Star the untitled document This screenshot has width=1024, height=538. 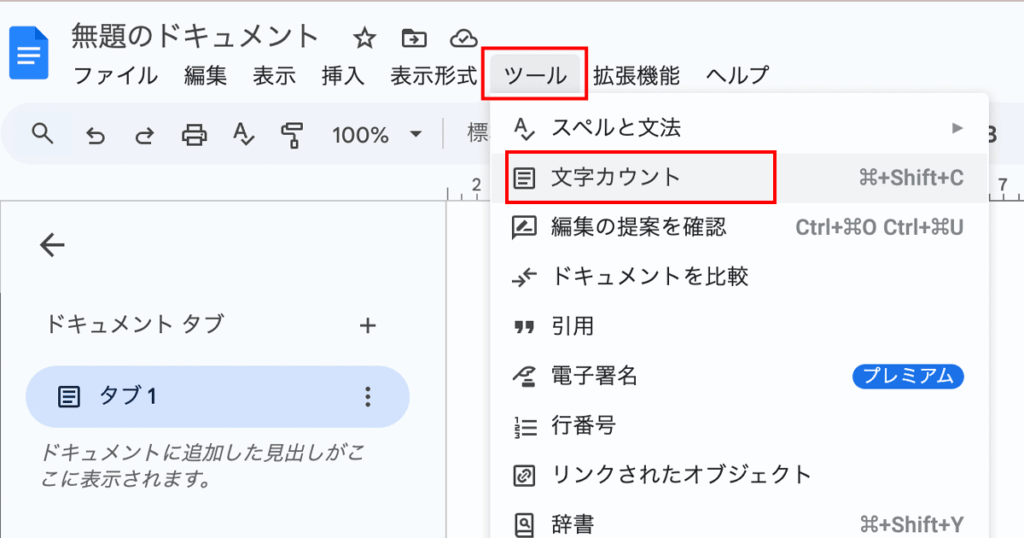click(x=365, y=38)
